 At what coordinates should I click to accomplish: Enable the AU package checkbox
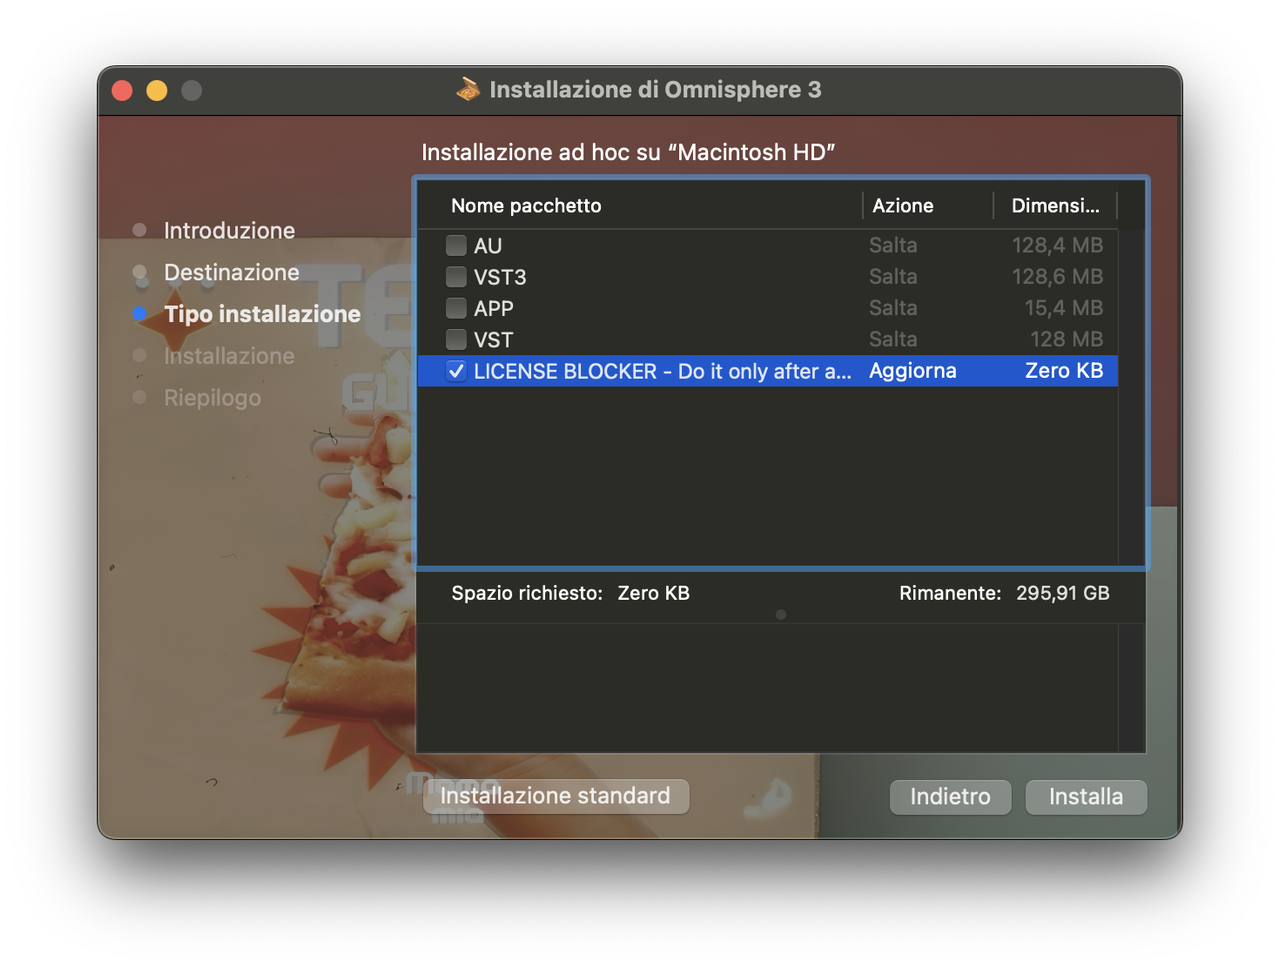point(456,245)
